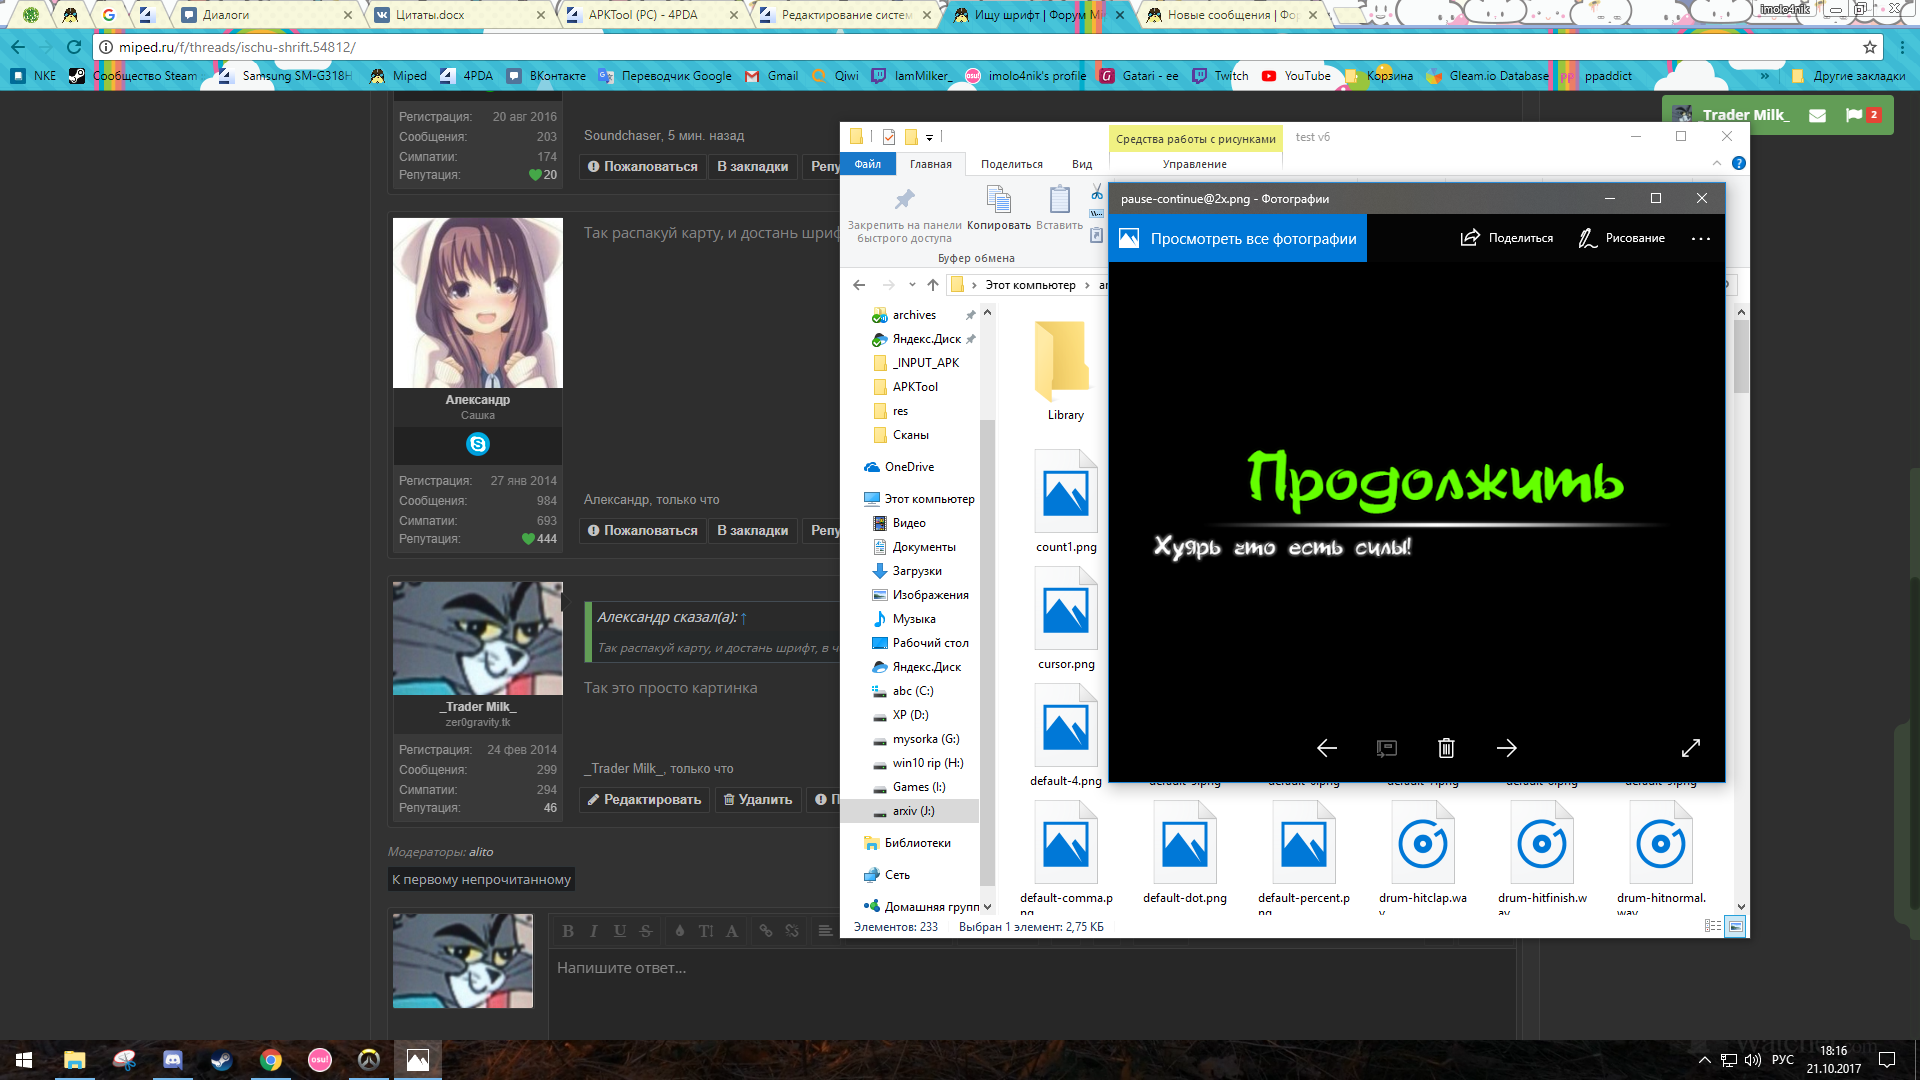
Task: Open Discord from the taskbar
Action: (173, 1060)
